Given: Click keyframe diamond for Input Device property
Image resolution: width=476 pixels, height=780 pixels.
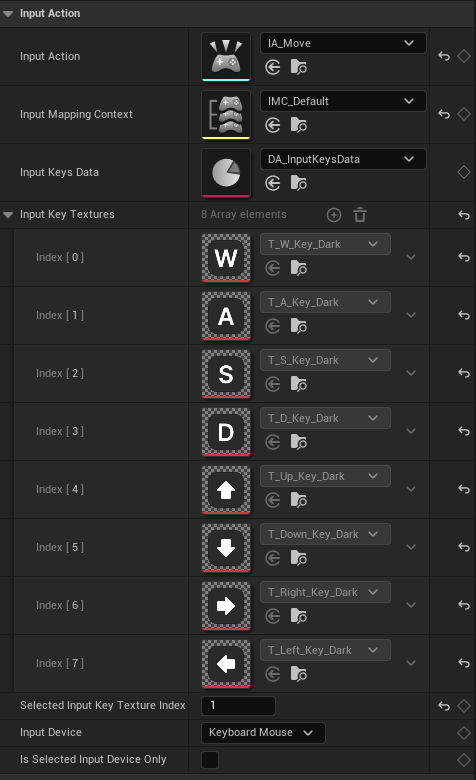Looking at the screenshot, I should point(464,733).
